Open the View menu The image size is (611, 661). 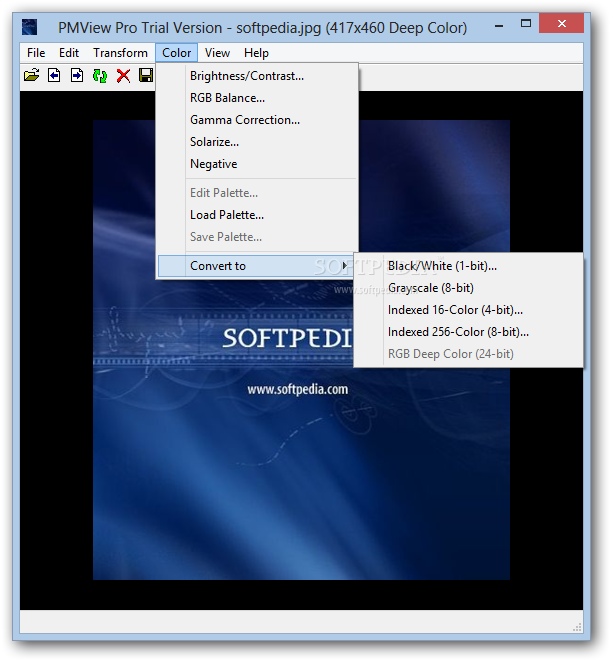coord(217,53)
